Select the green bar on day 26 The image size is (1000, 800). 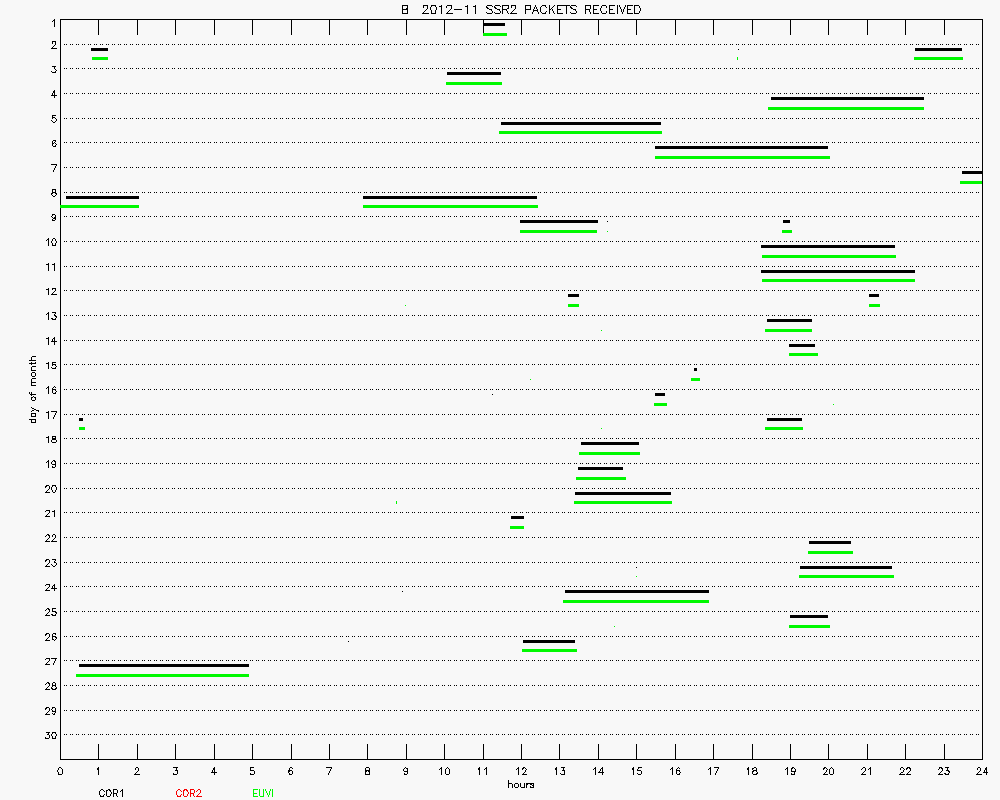[x=549, y=650]
